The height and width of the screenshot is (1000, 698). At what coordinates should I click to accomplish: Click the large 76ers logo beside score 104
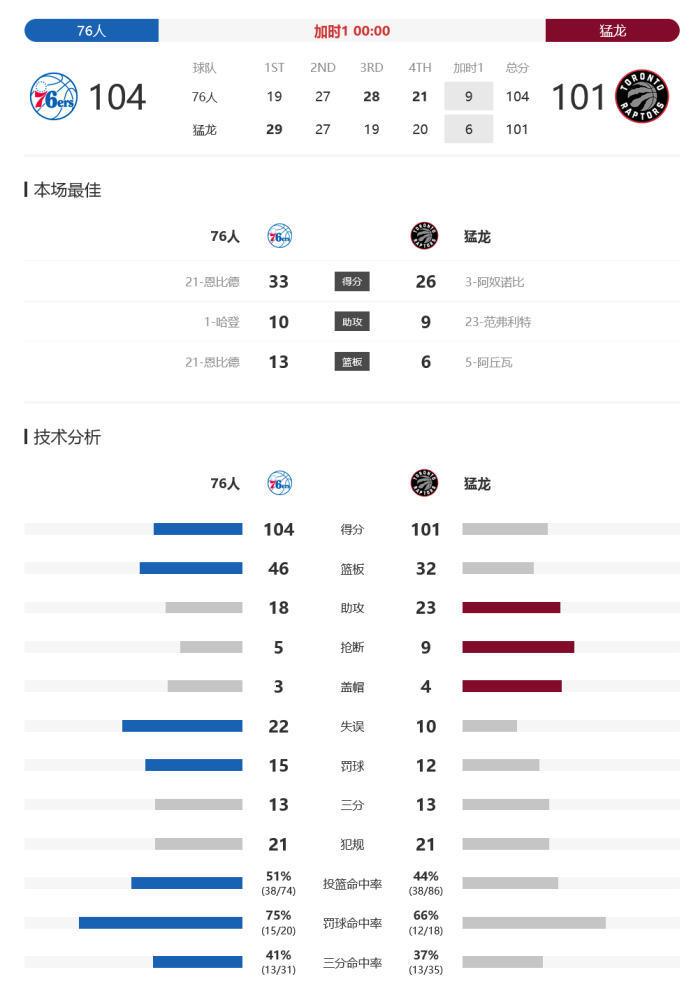[x=54, y=97]
